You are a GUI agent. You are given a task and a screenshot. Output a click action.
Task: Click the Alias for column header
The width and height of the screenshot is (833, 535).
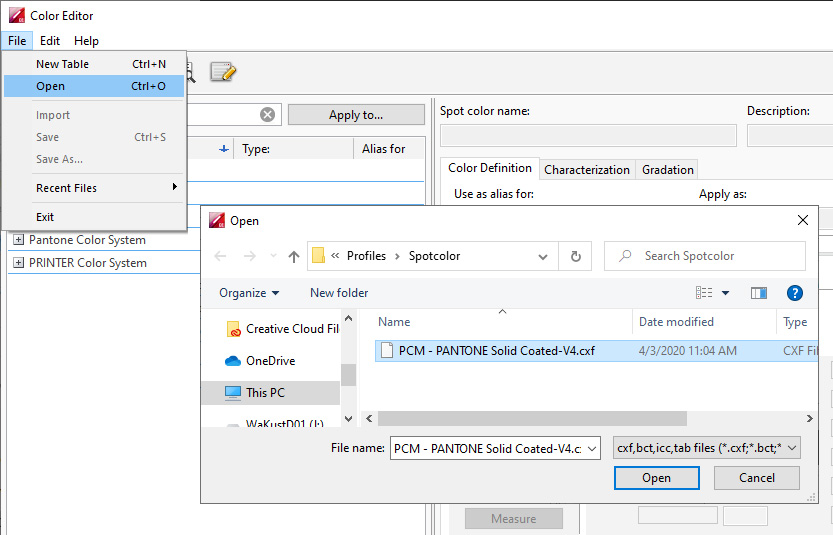coord(384,149)
